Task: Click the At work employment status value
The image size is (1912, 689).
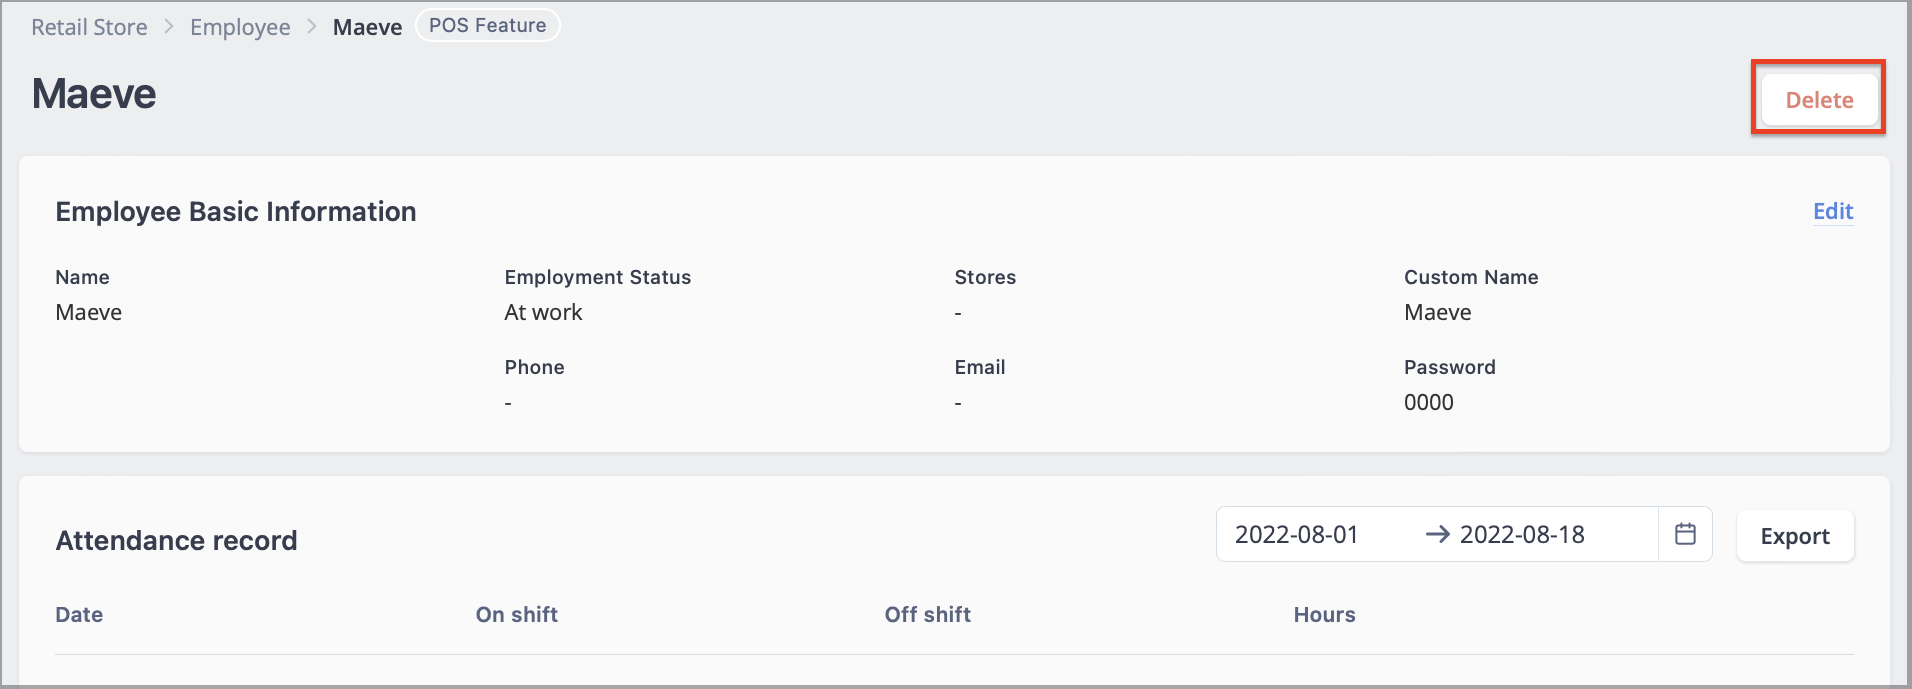Action: (543, 312)
